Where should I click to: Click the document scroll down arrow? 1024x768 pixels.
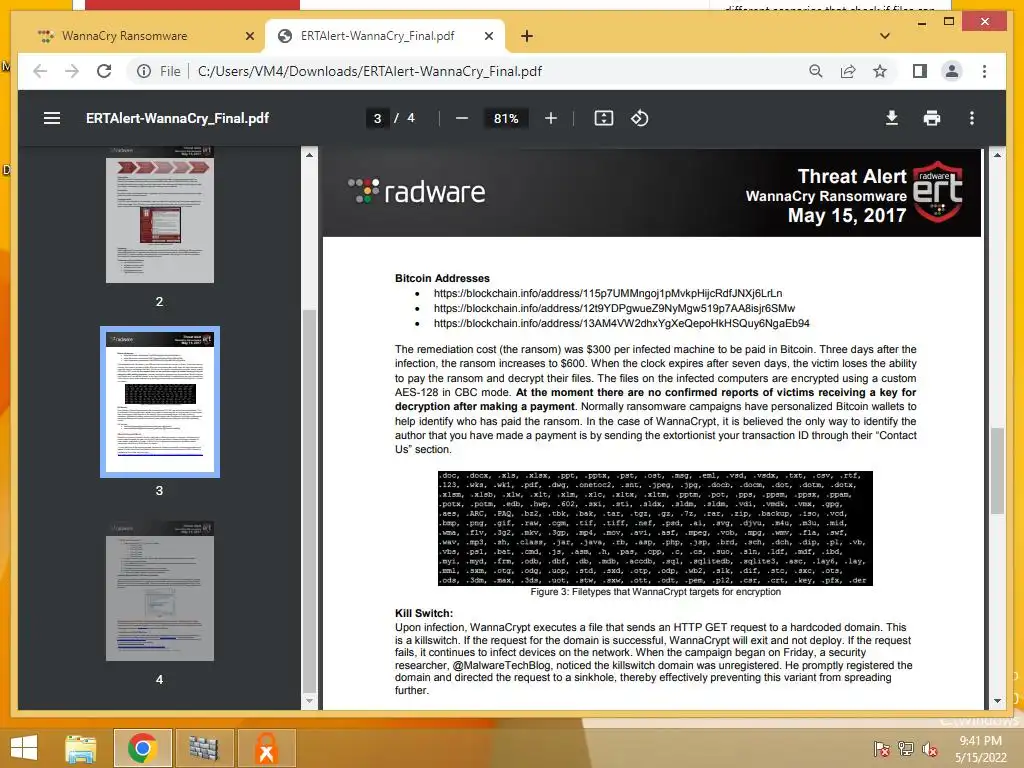click(x=997, y=701)
